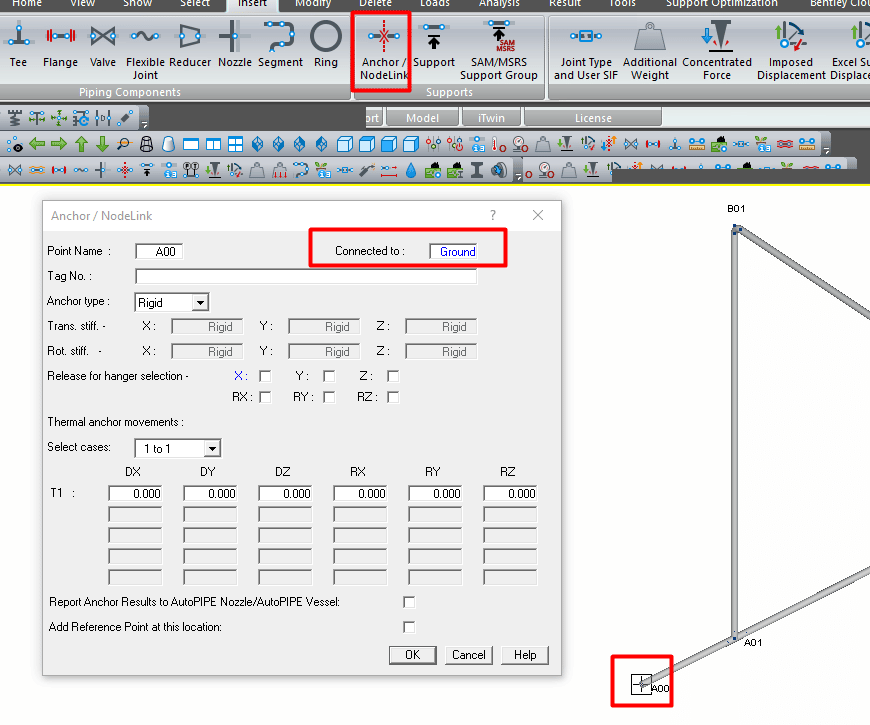The width and height of the screenshot is (870, 725).
Task: Open the Anchor type dropdown
Action: (x=200, y=302)
